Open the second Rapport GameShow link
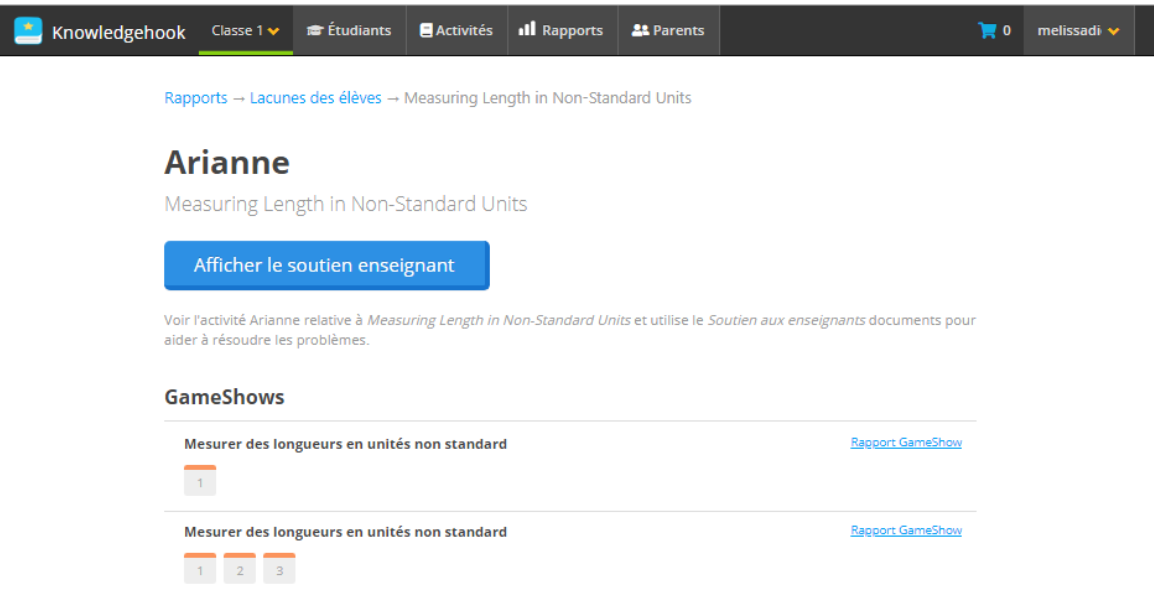The width and height of the screenshot is (1154, 593). (x=906, y=530)
